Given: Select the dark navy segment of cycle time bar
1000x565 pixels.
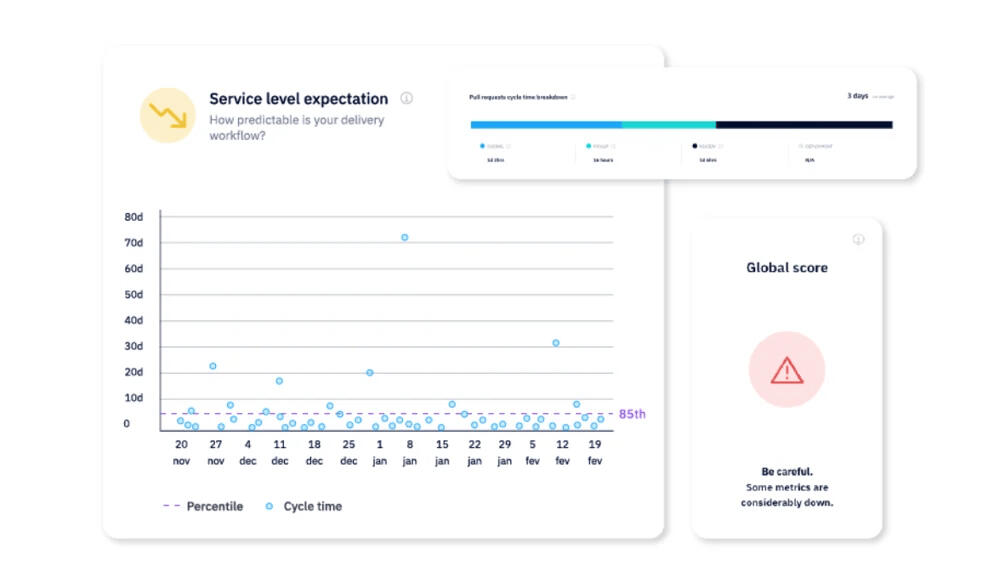Looking at the screenshot, I should pyautogui.click(x=803, y=125).
